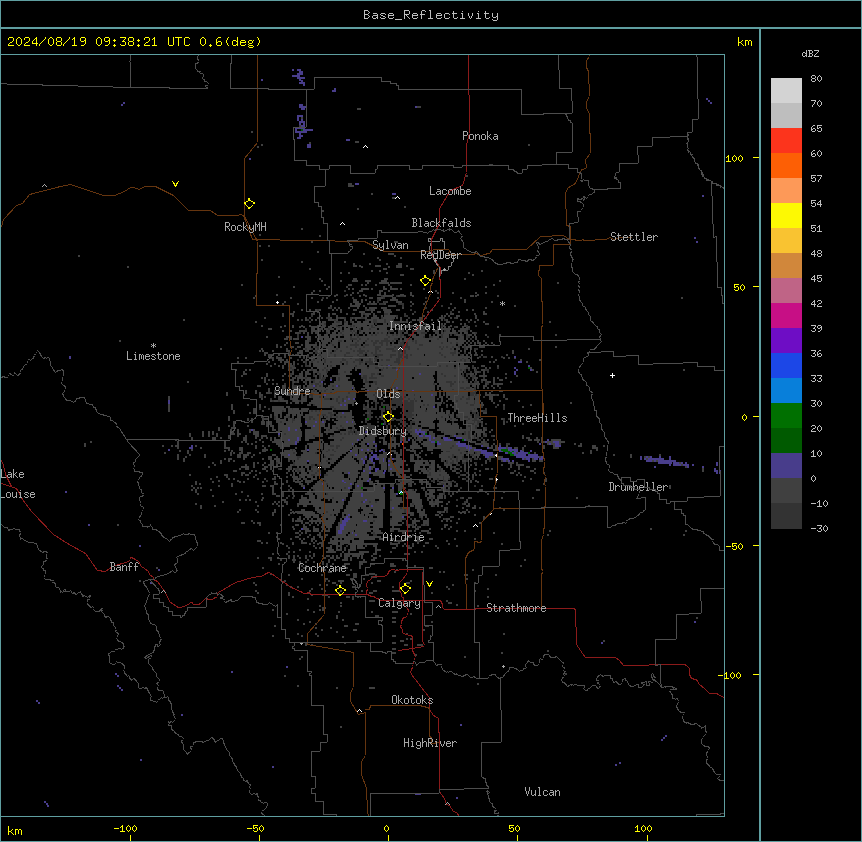Select the Stettler label
The height and width of the screenshot is (842, 862).
pyautogui.click(x=634, y=237)
